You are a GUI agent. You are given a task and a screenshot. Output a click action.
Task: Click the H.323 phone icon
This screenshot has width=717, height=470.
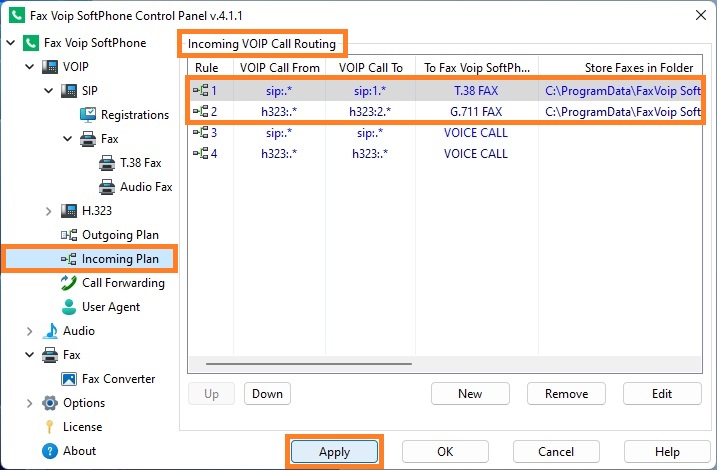(69, 211)
